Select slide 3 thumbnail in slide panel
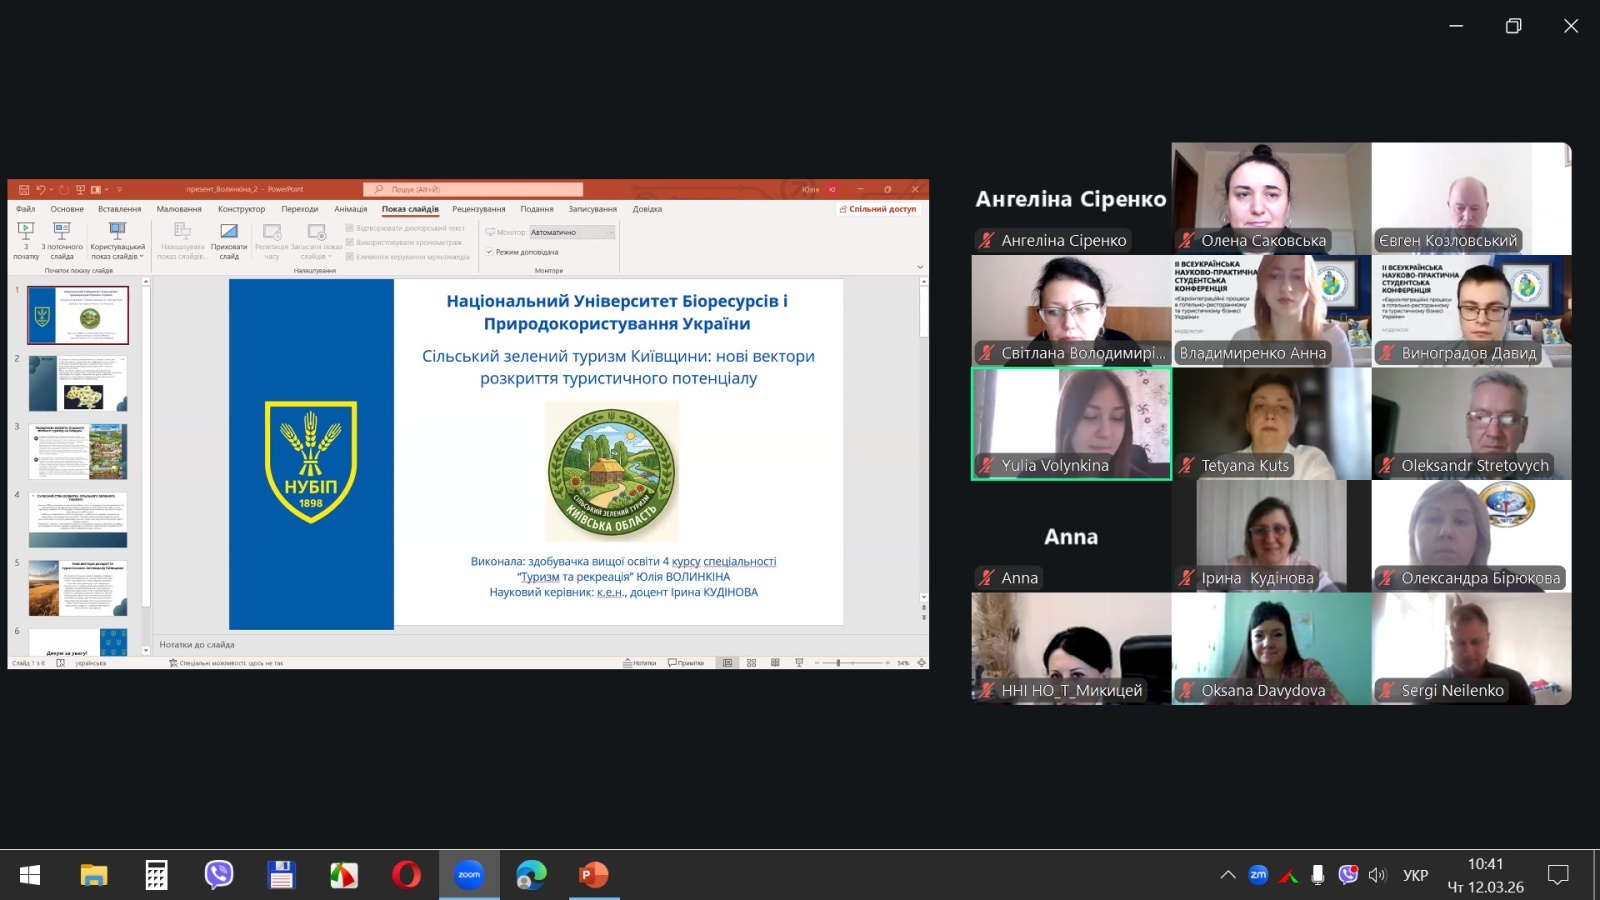Screen dimensions: 1600x900 tap(78, 451)
